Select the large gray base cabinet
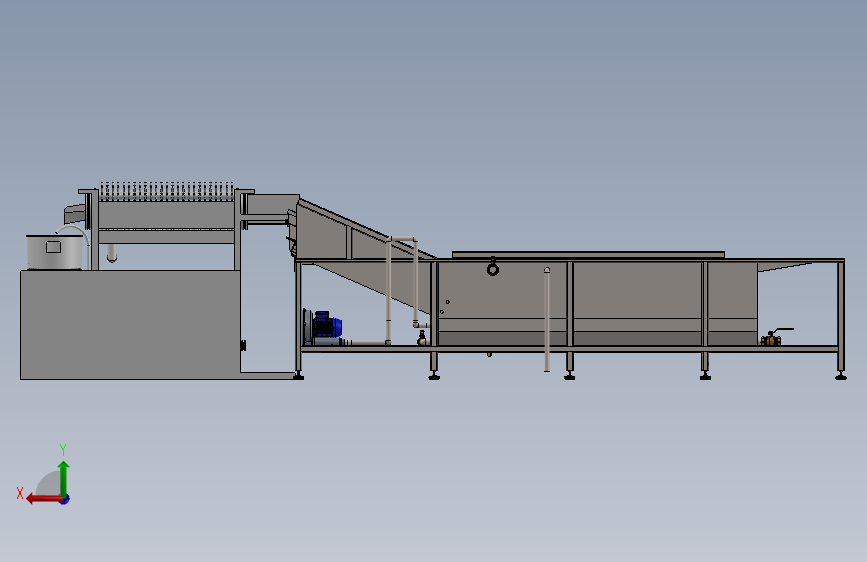This screenshot has height=562, width=867. click(130, 325)
